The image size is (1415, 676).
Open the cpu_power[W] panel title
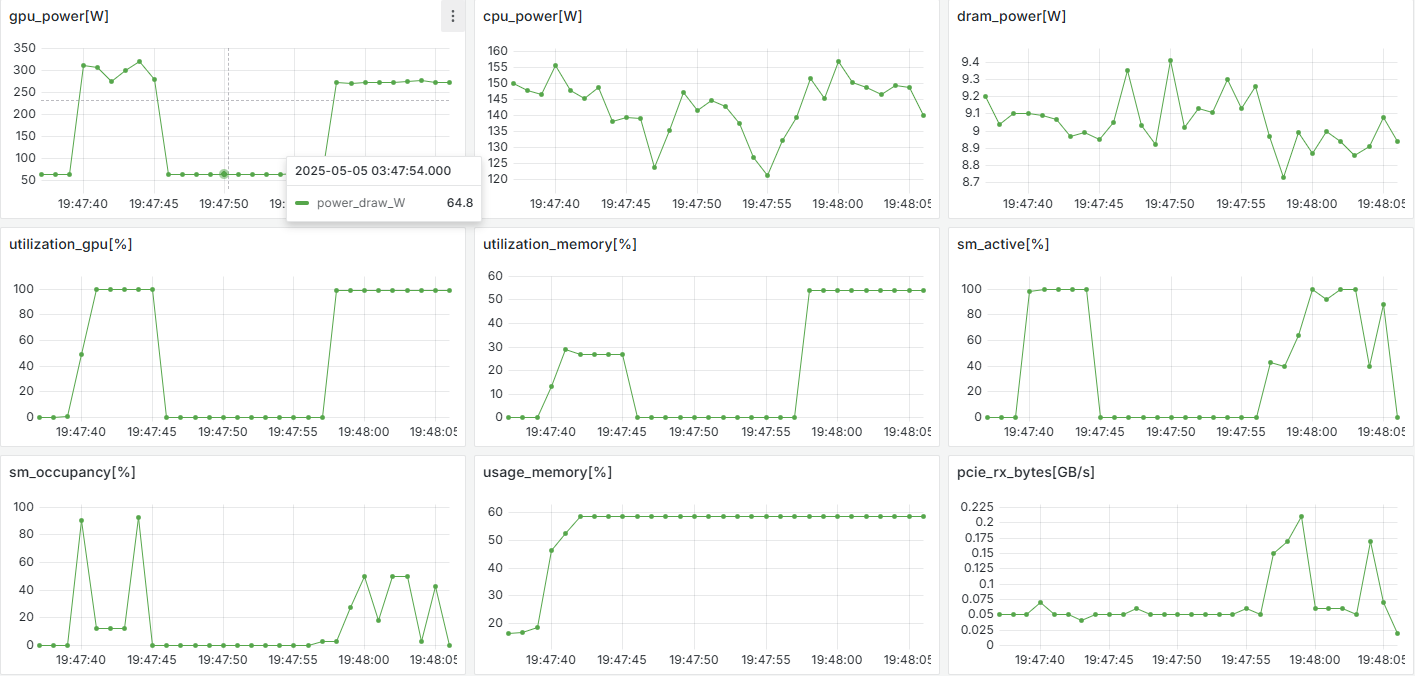(x=532, y=16)
